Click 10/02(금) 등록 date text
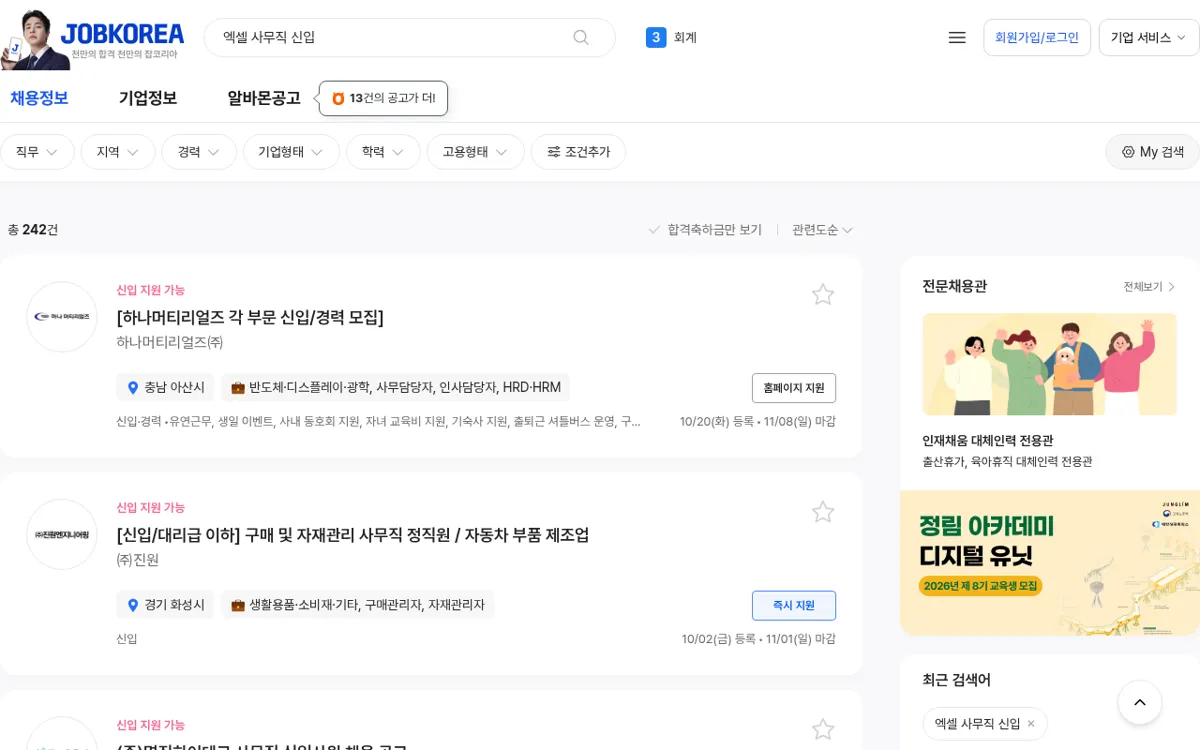This screenshot has height=750, width=1200. coord(719,639)
